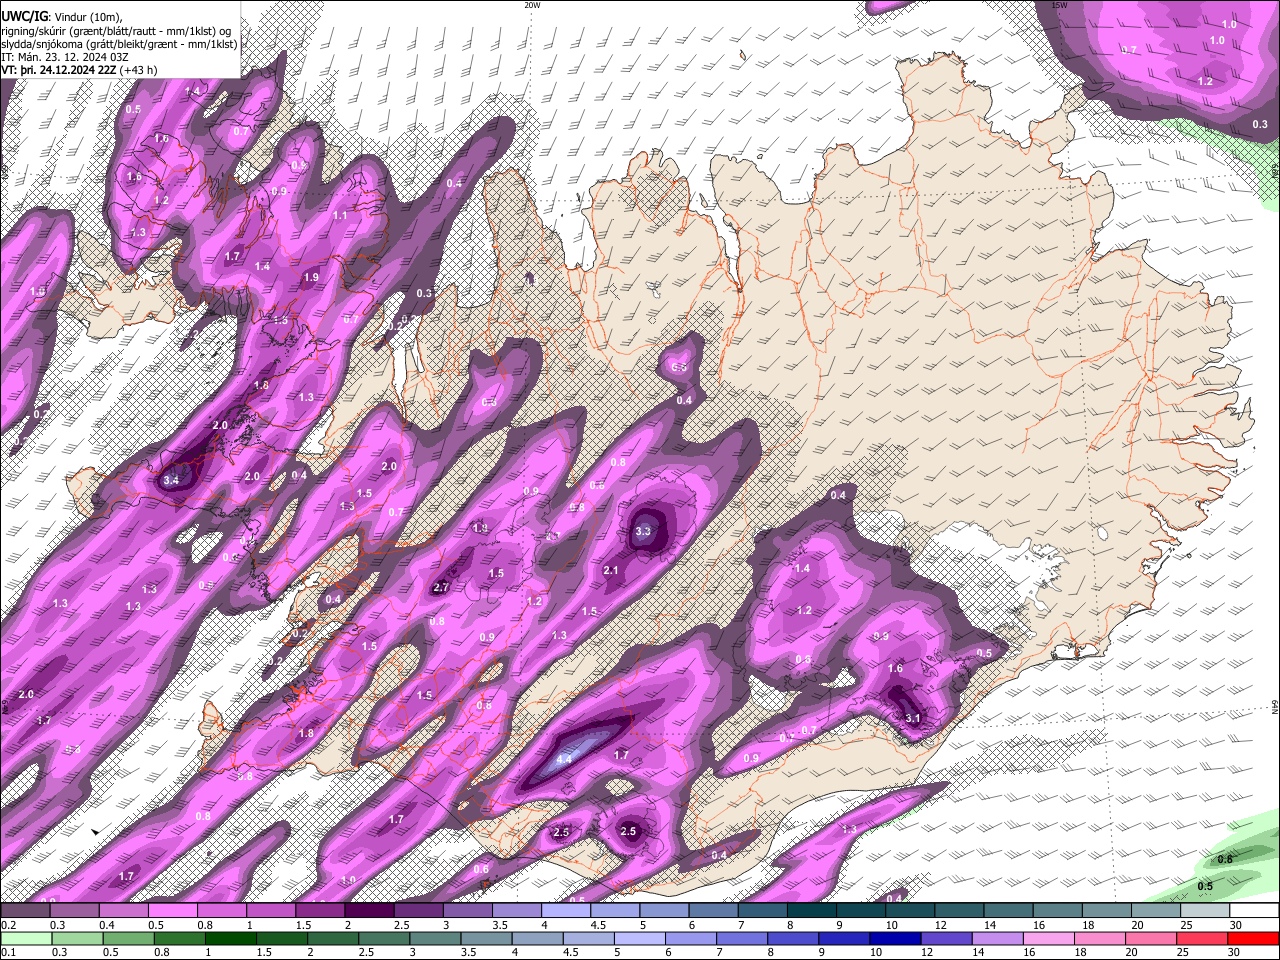The width and height of the screenshot is (1280, 960).
Task: Click the 2.7 precipitation value label
Action: click(441, 588)
